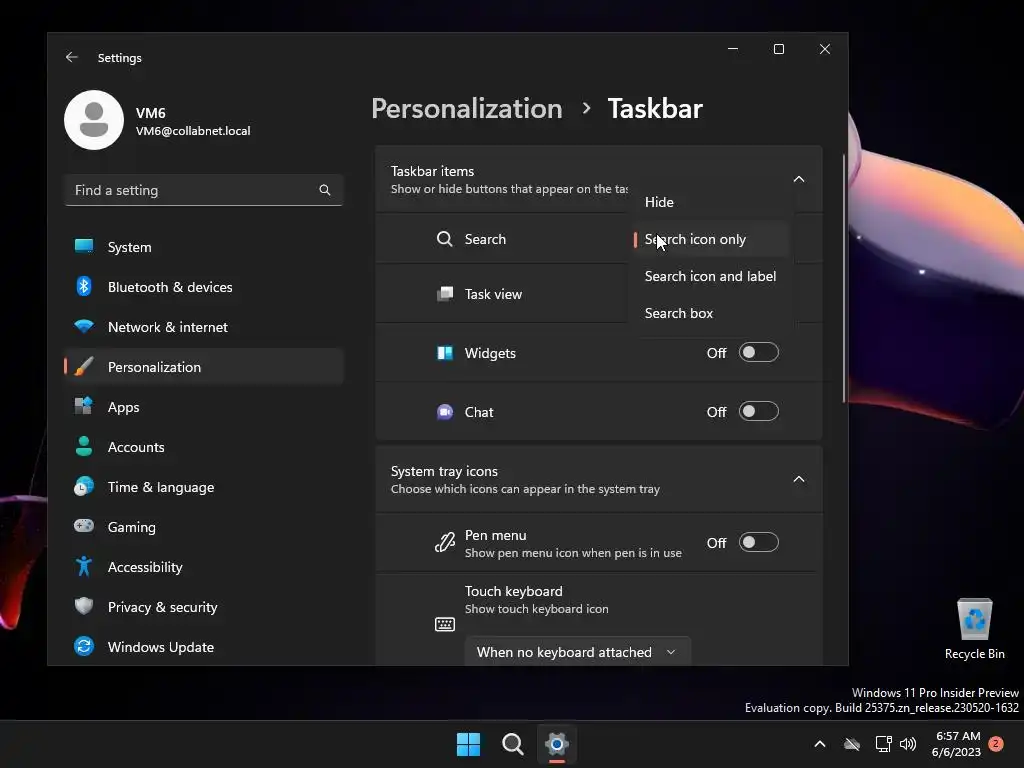Click Choose which icons can appear text
This screenshot has height=768, width=1024.
(x=525, y=488)
